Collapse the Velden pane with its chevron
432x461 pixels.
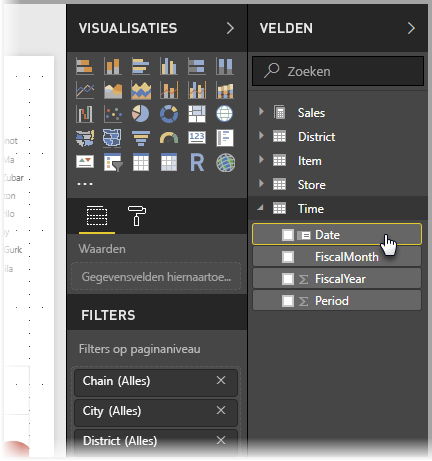(411, 28)
